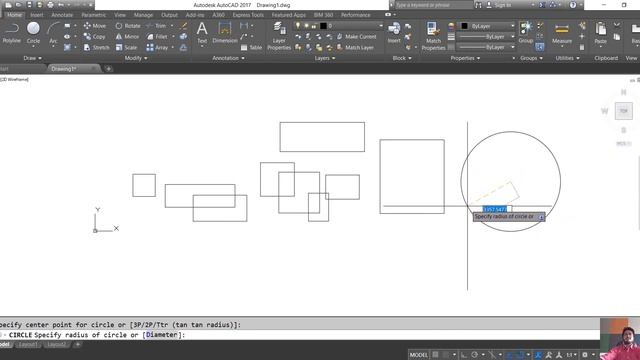640x360 pixels.
Task: Click the layer color swatch beside layer 0
Action: click(323, 26)
